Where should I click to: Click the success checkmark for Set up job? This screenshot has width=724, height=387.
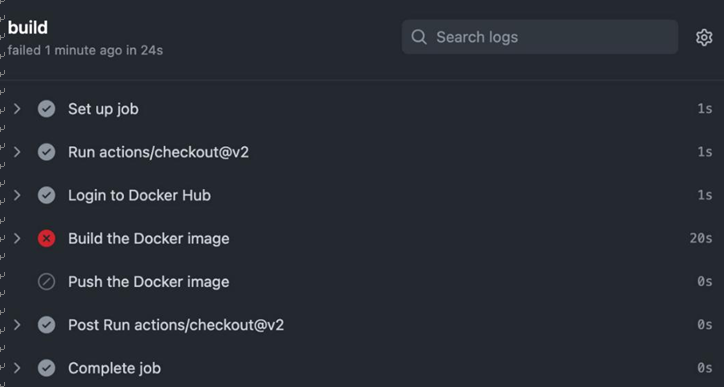pos(46,109)
